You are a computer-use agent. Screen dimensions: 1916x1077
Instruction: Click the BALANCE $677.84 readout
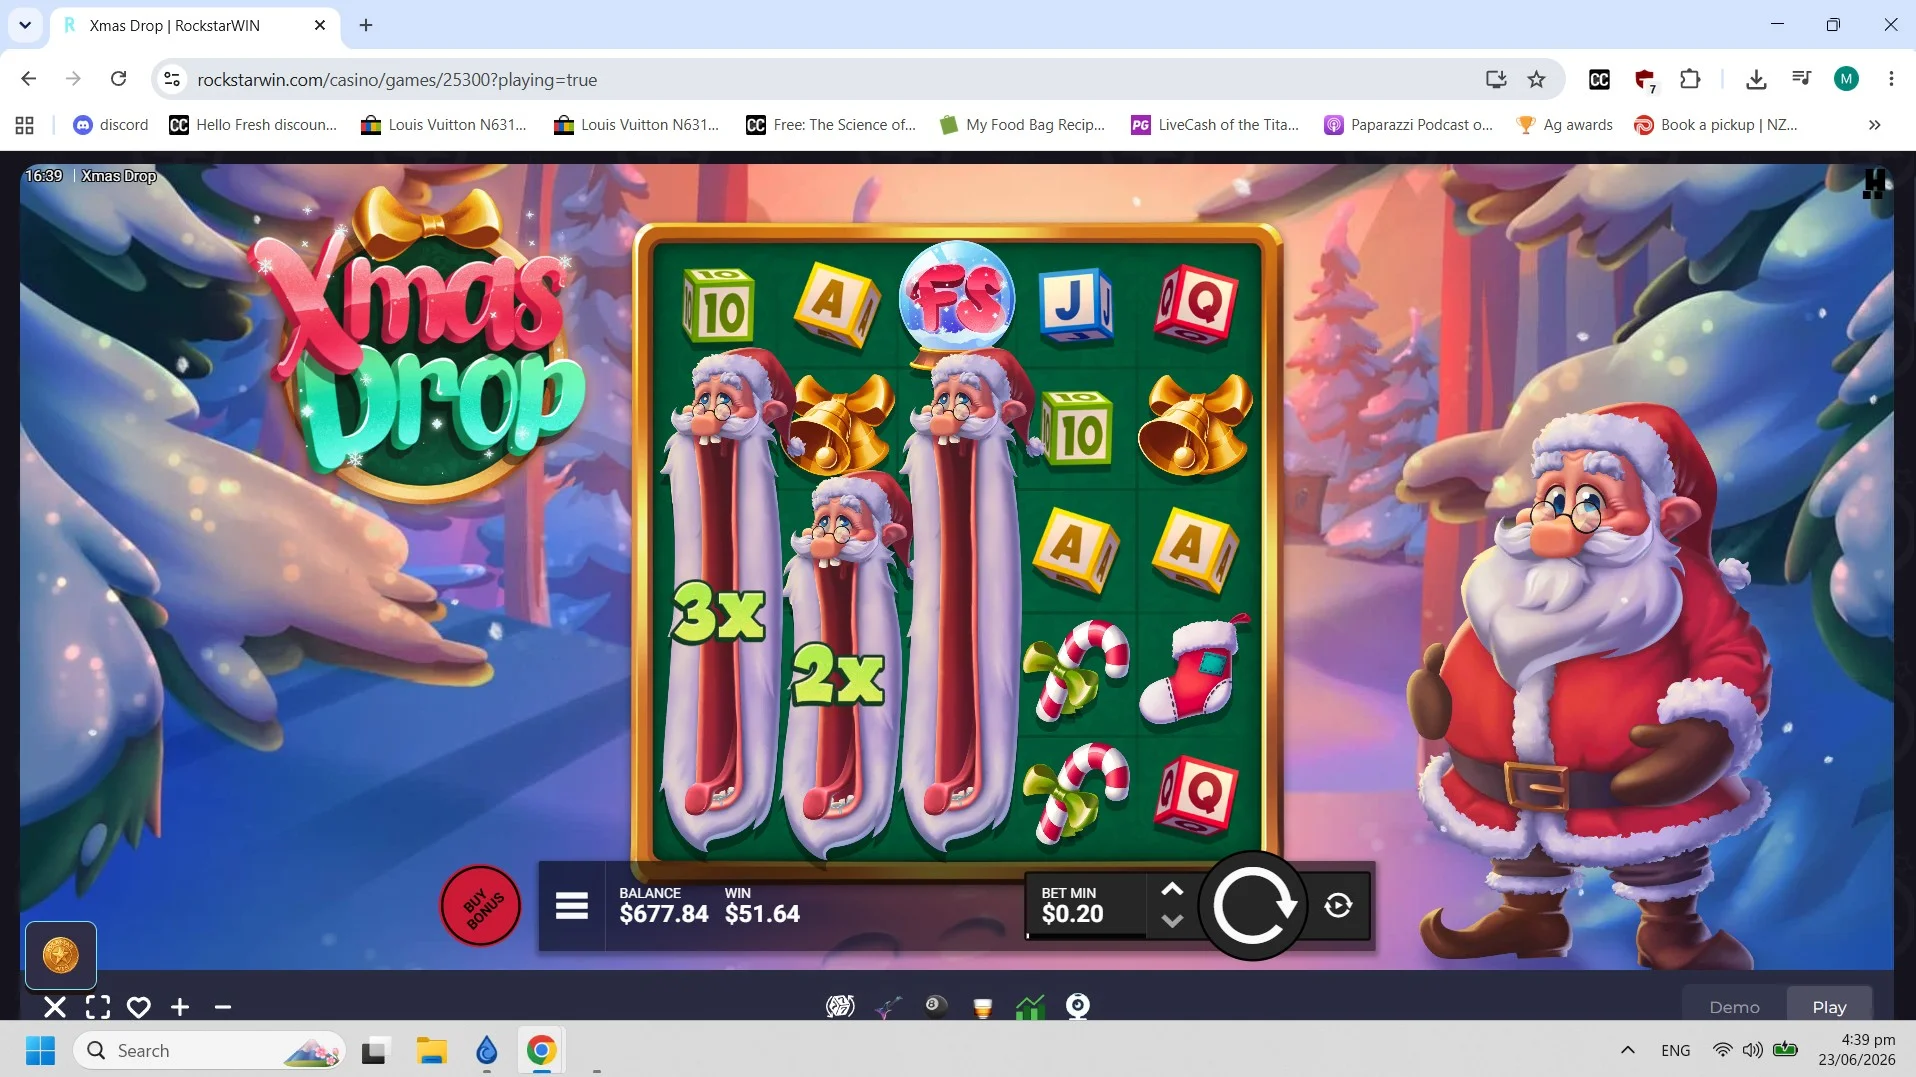(x=663, y=906)
